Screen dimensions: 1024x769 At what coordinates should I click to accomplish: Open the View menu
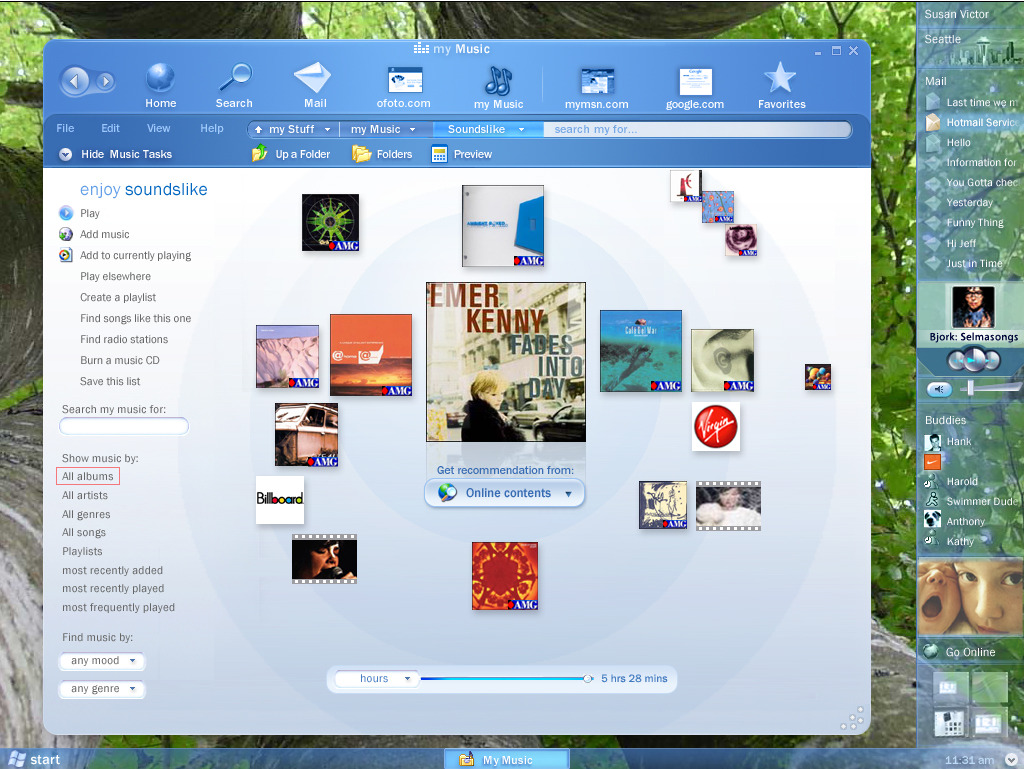coord(159,128)
